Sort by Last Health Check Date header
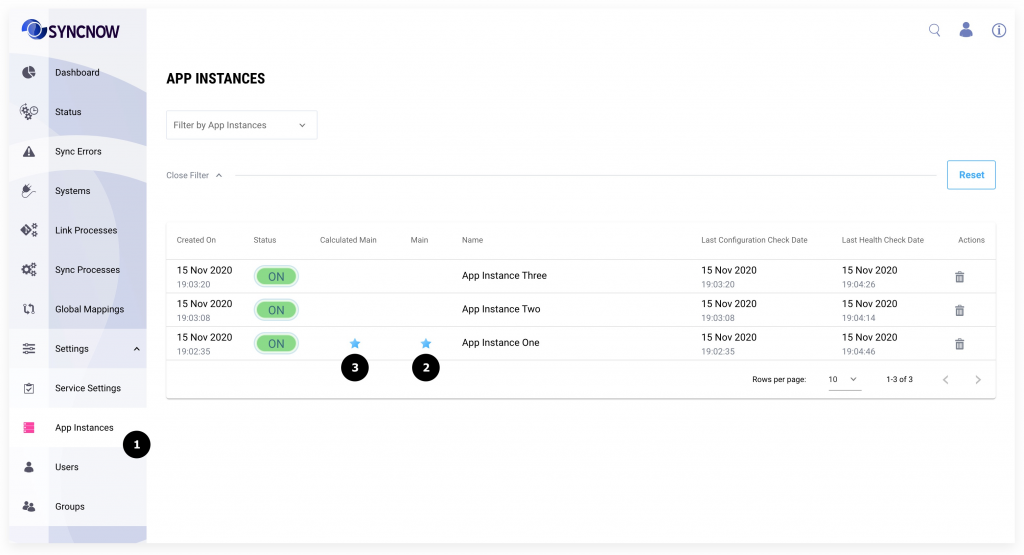 click(x=882, y=240)
